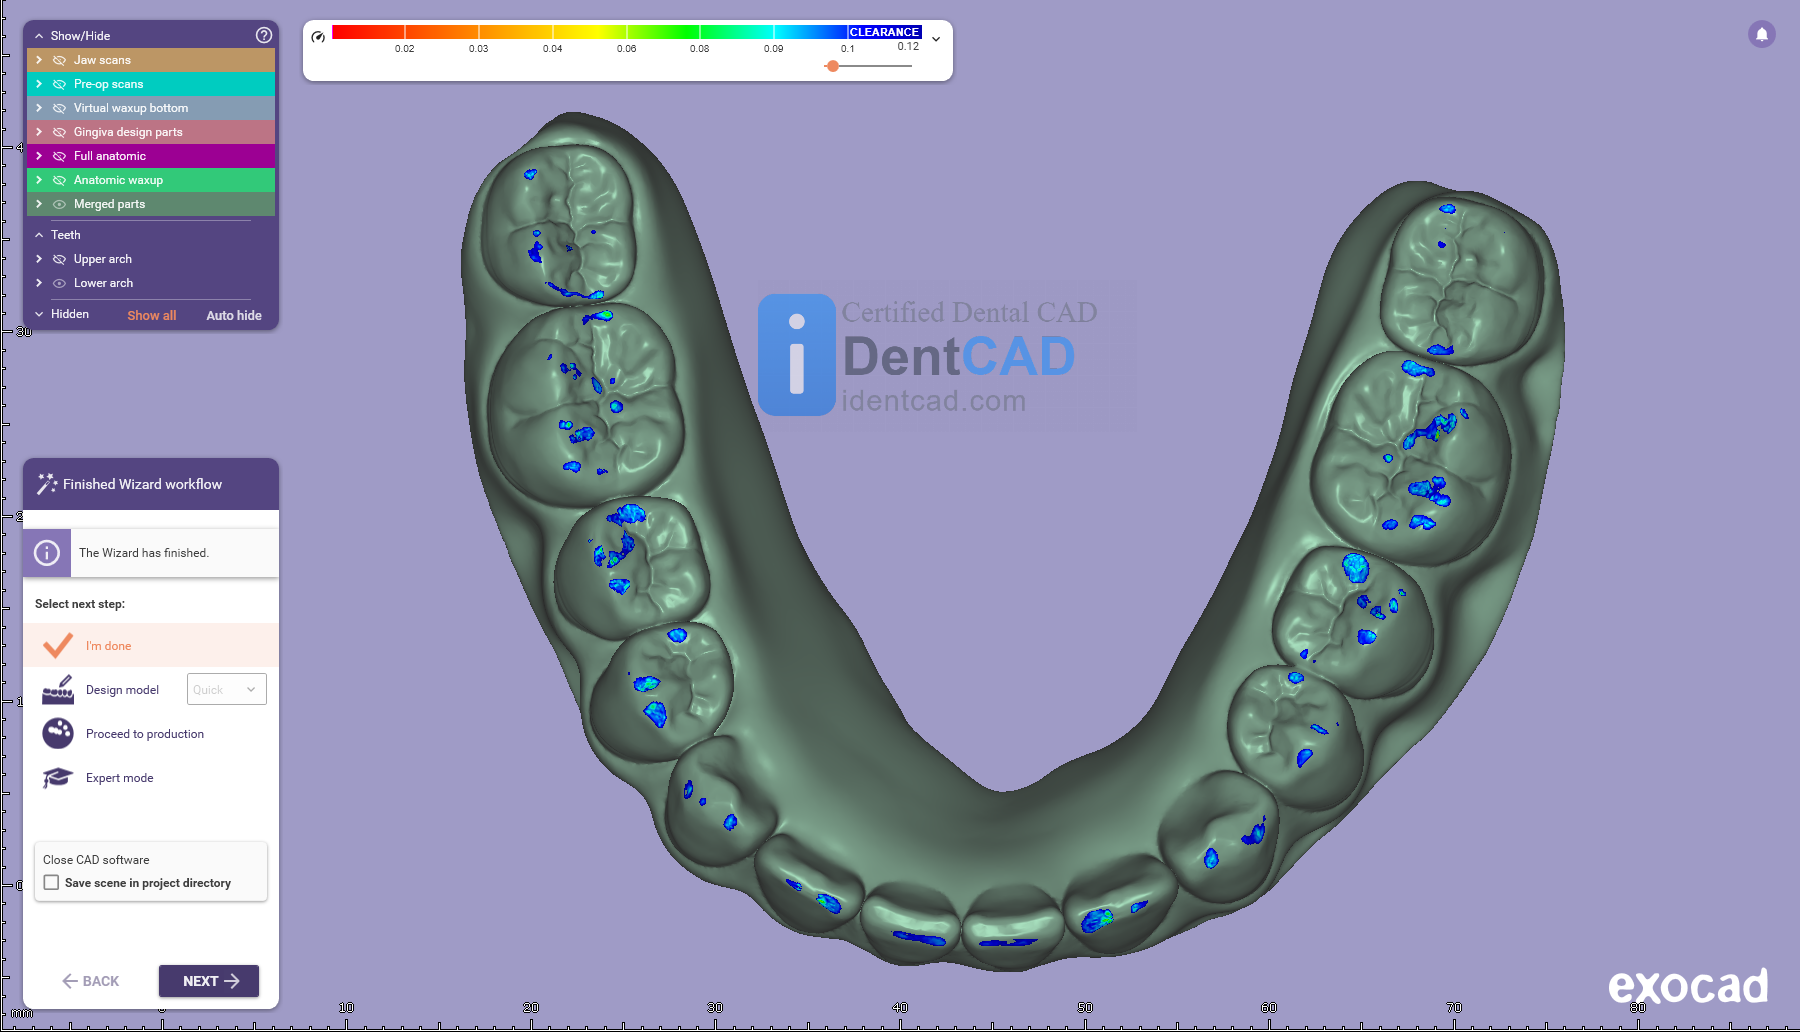Select the Design model icon
Image resolution: width=1800 pixels, height=1032 pixels.
click(x=58, y=690)
